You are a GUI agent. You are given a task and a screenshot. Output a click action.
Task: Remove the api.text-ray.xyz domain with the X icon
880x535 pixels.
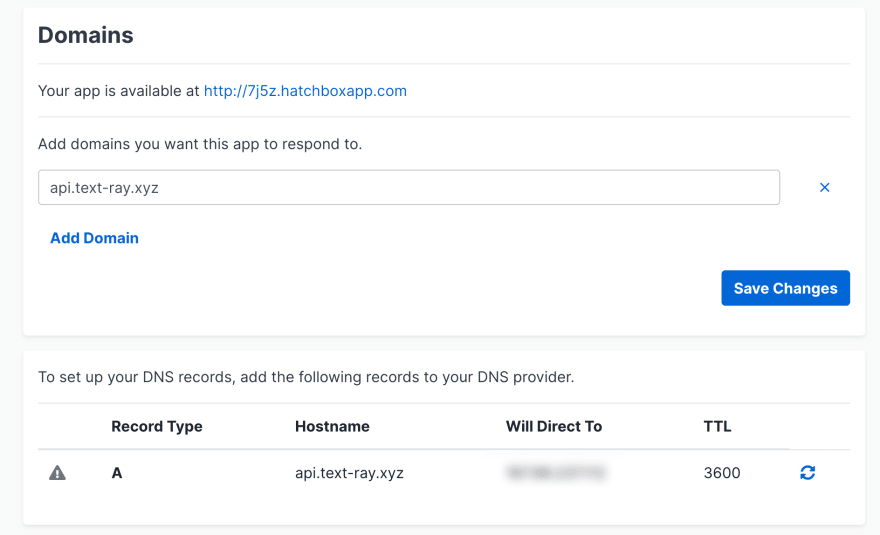click(824, 188)
